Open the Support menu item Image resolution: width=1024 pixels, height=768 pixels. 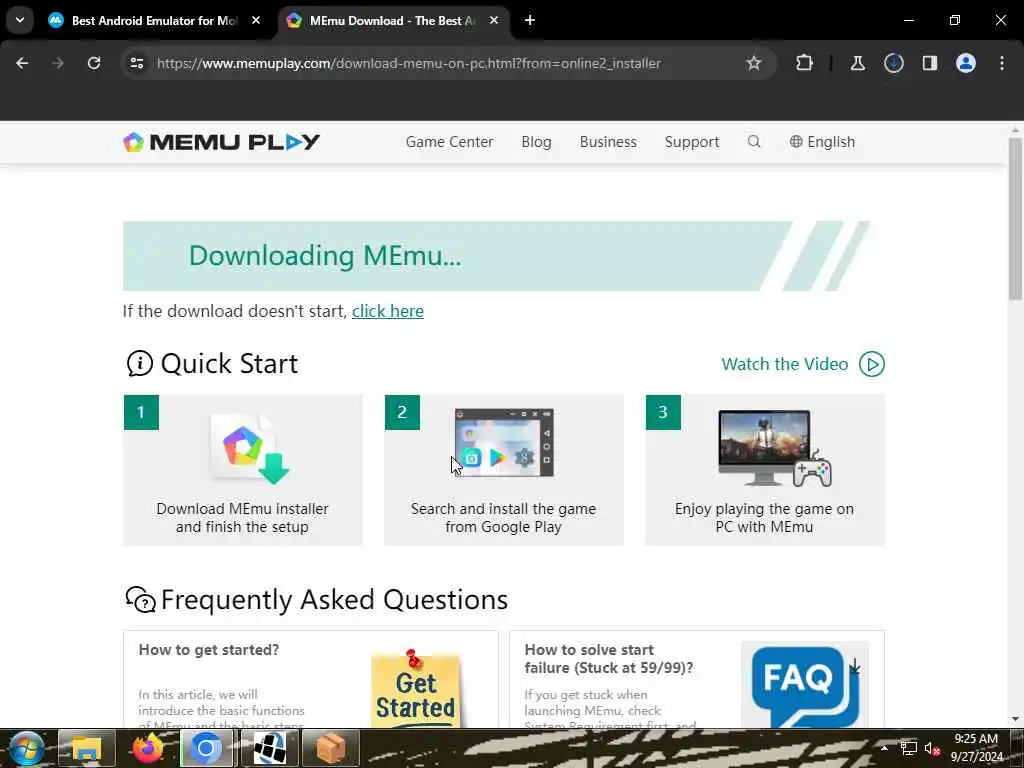coord(692,142)
